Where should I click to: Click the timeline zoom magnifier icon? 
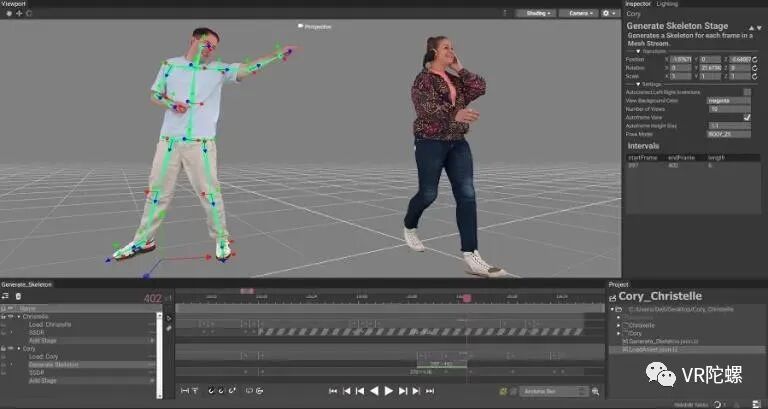point(595,391)
